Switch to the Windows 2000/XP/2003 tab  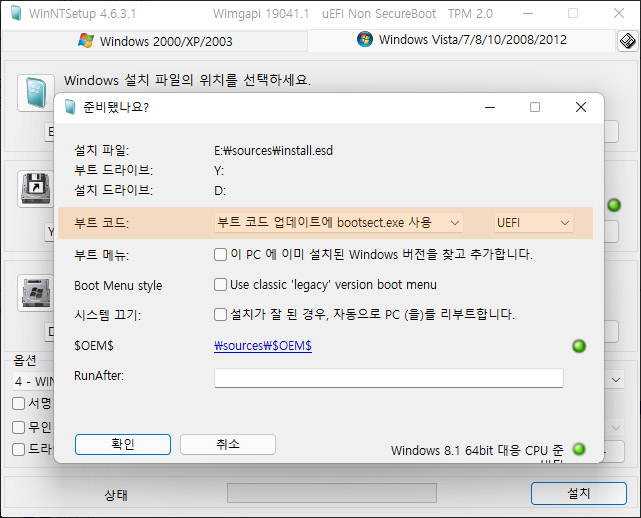pyautogui.click(x=155, y=41)
